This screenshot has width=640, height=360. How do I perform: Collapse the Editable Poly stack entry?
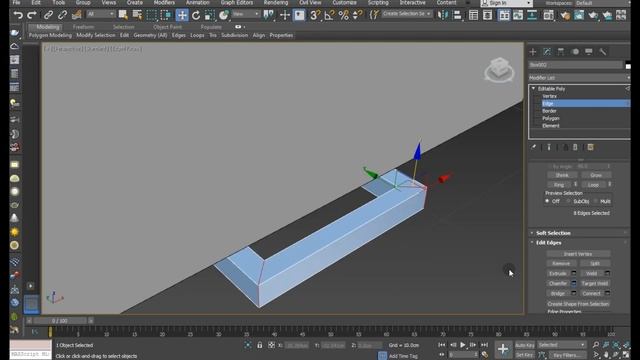[x=533, y=89]
